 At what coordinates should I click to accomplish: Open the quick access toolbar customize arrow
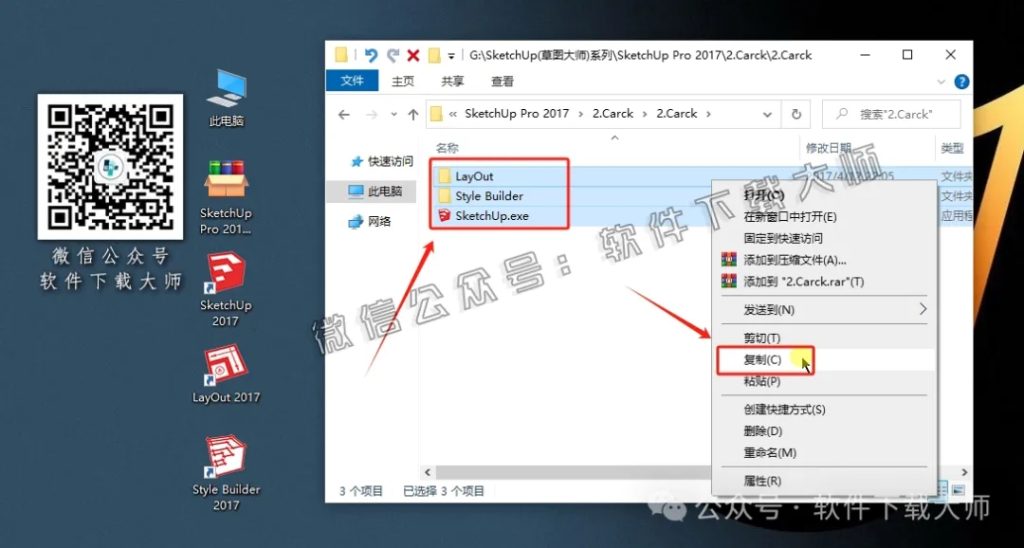(x=451, y=56)
